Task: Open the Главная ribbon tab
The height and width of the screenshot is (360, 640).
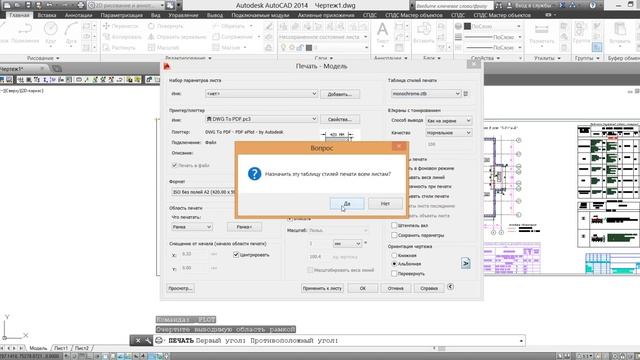Action: pyautogui.click(x=19, y=15)
